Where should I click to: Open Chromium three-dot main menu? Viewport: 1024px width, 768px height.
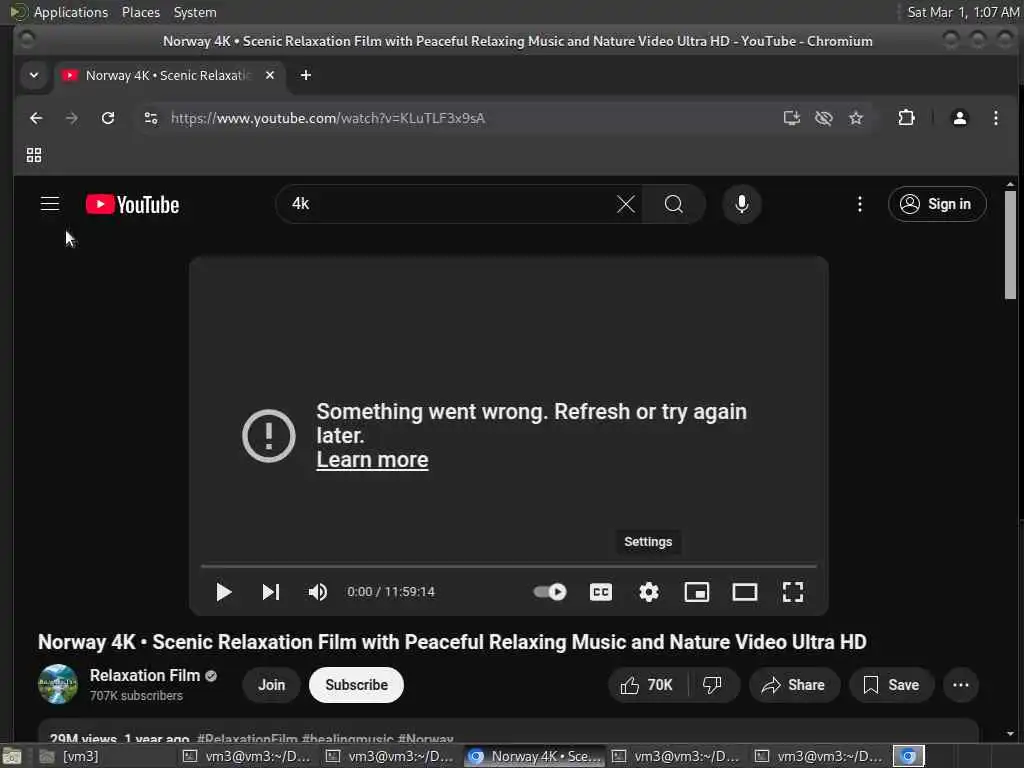[995, 118]
